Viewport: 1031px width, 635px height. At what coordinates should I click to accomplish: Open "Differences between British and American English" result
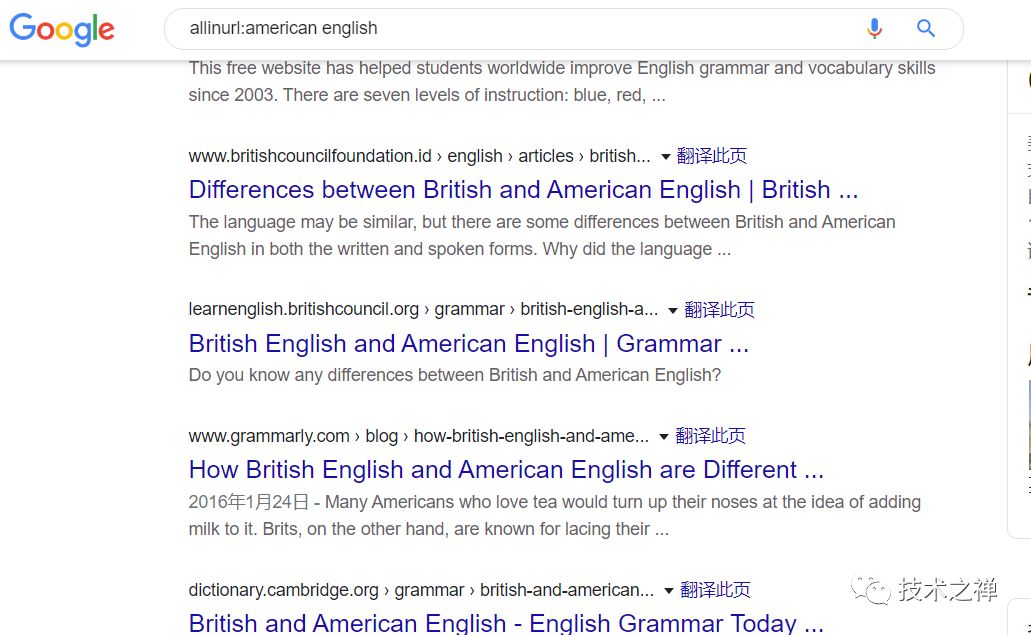(x=523, y=190)
